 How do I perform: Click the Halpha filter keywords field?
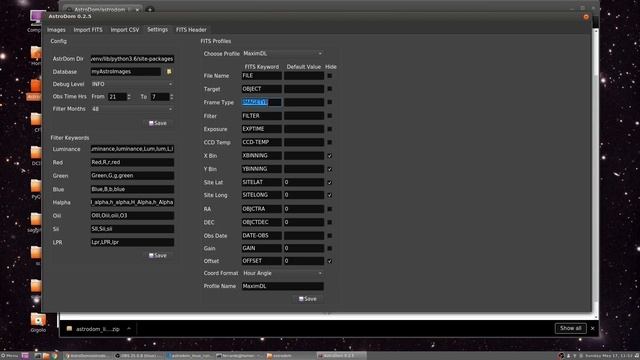click(132, 202)
